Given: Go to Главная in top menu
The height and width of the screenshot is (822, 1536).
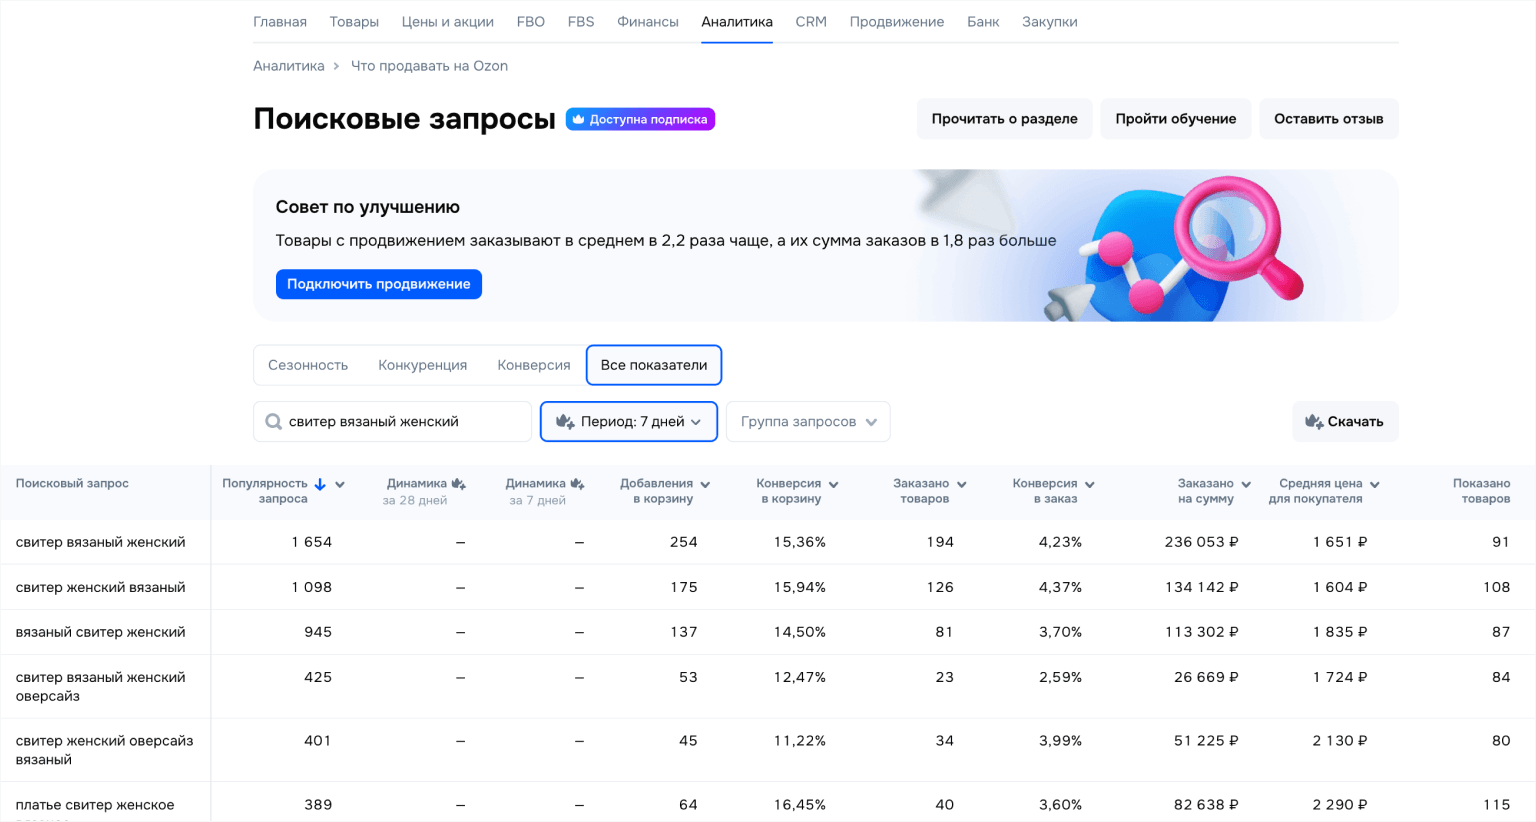Looking at the screenshot, I should point(280,22).
